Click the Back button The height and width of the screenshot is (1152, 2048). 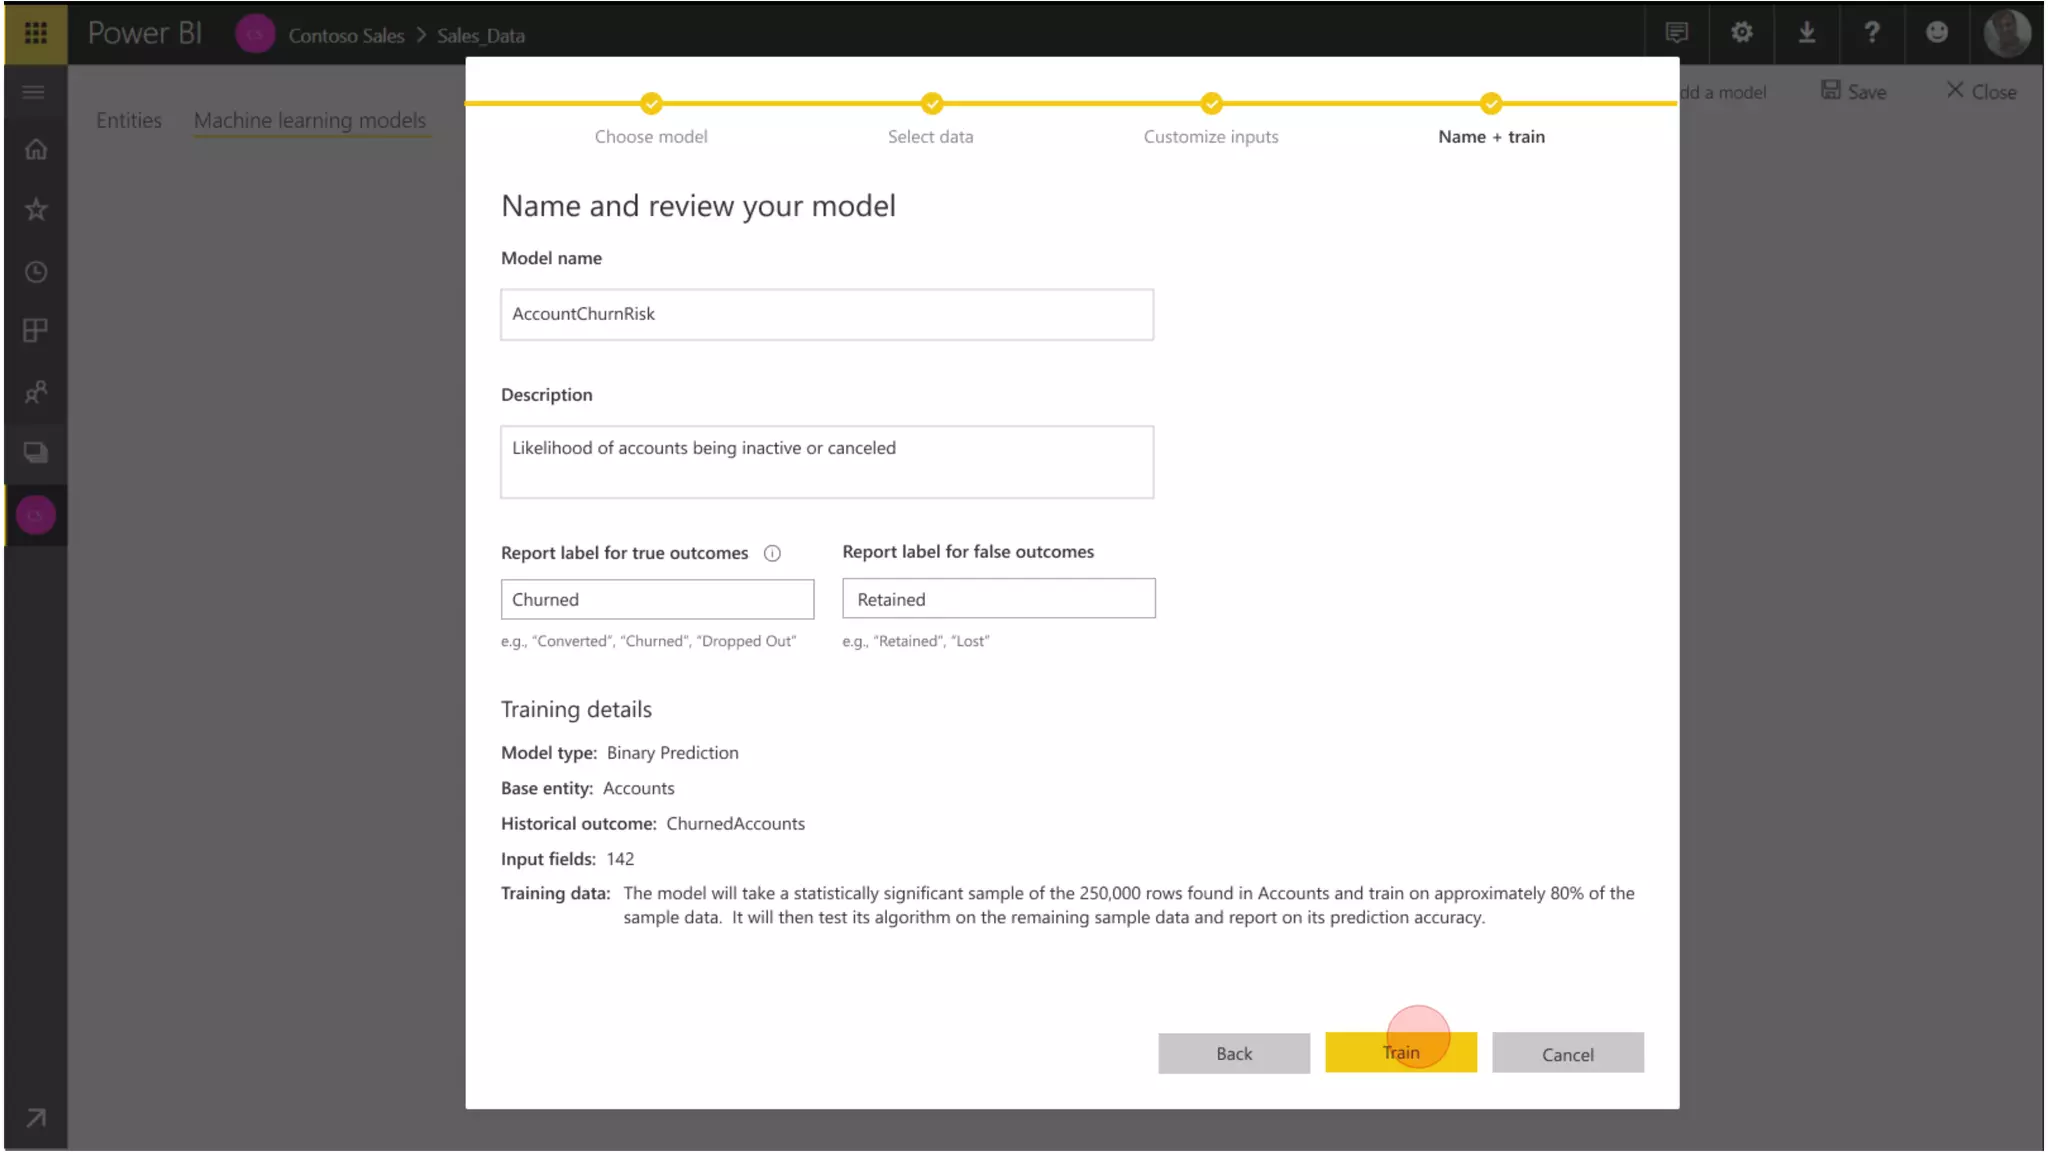1233,1053
